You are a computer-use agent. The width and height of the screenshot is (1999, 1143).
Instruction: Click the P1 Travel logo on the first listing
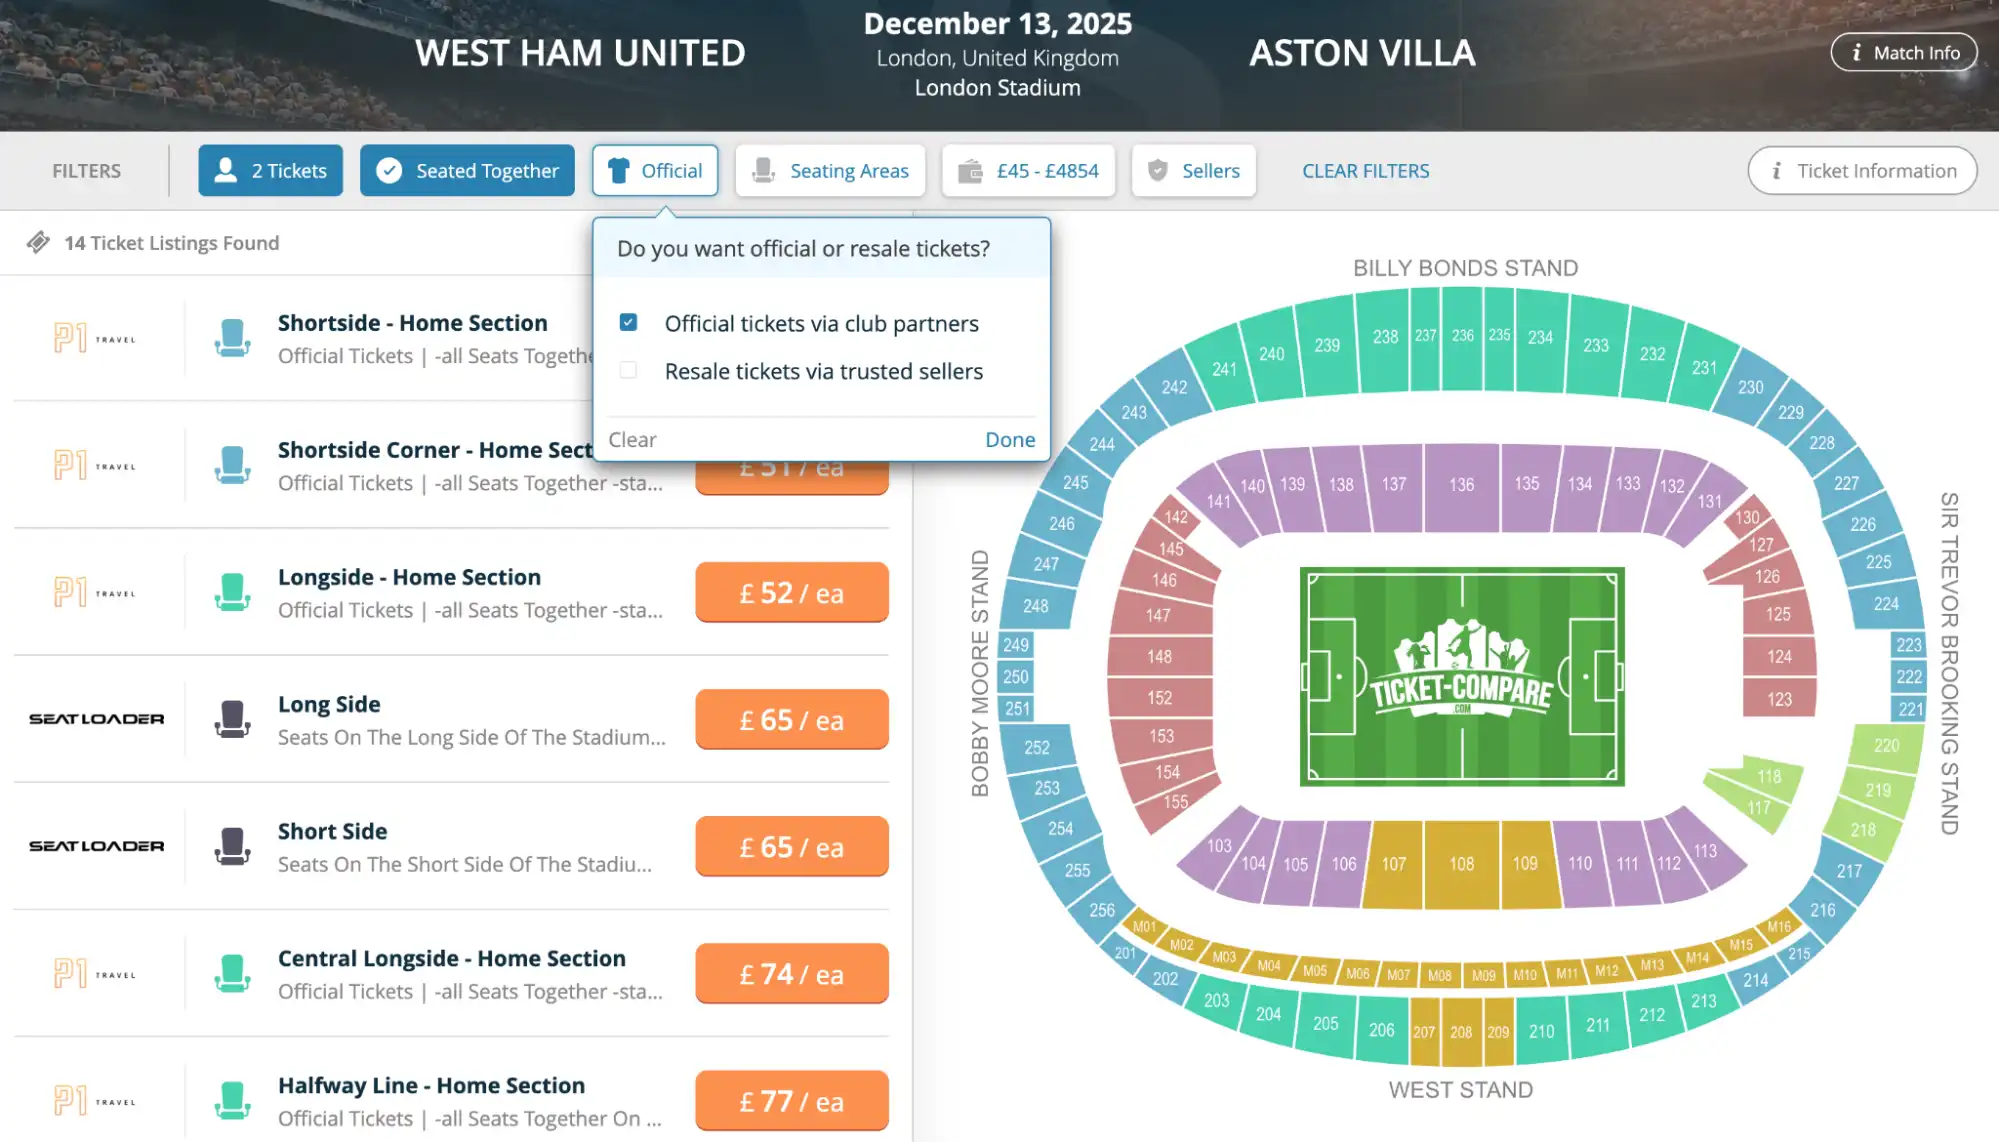(95, 338)
